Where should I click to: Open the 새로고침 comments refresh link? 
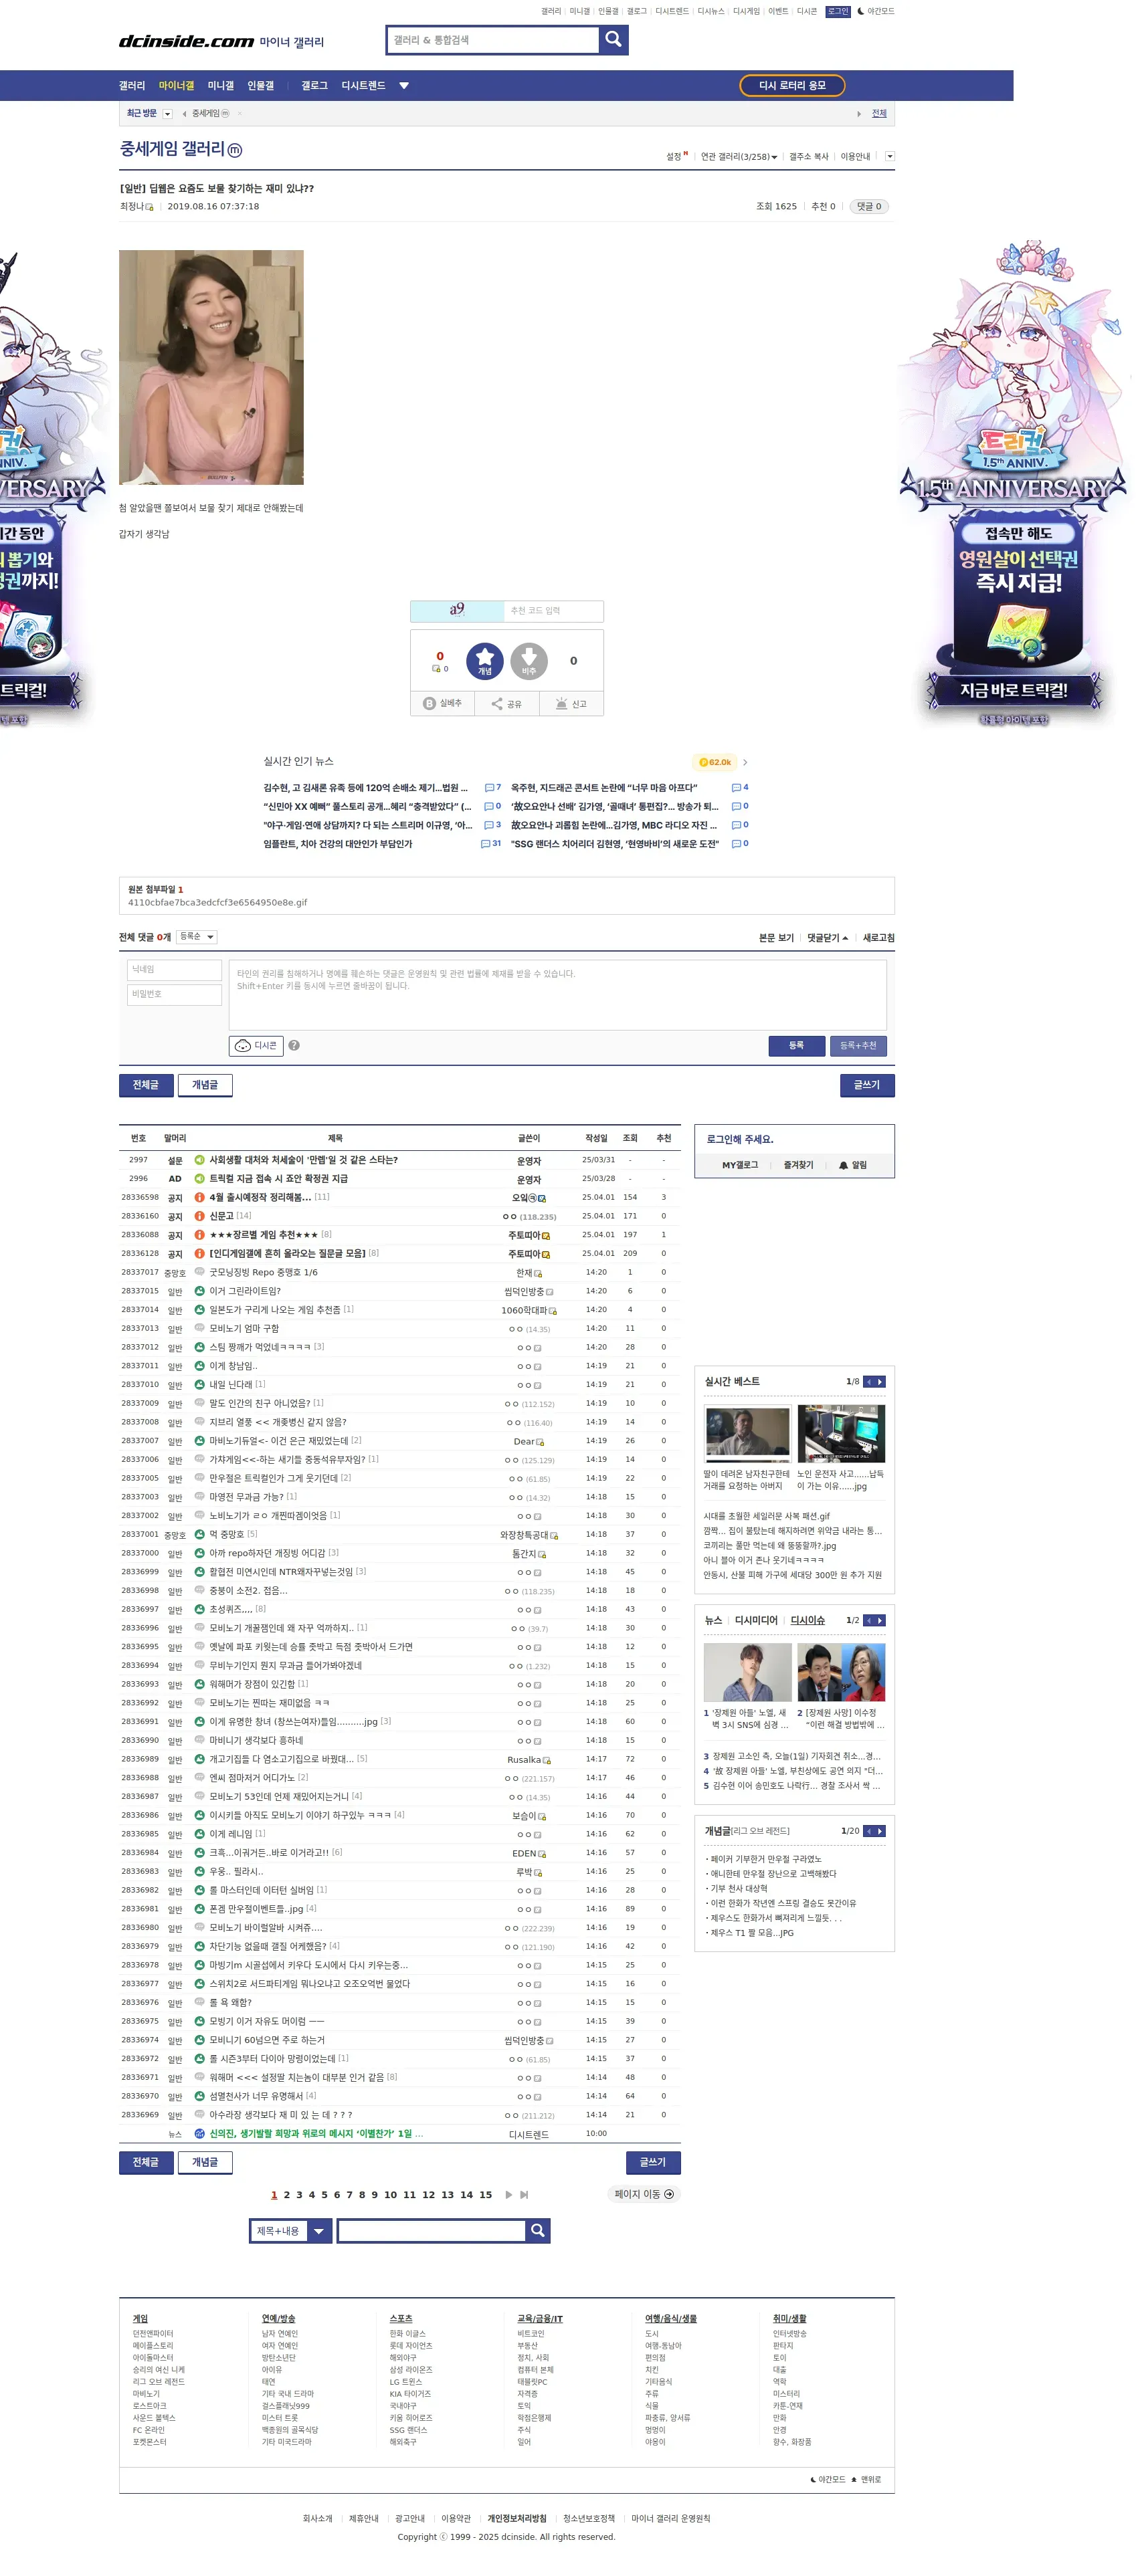pos(878,938)
